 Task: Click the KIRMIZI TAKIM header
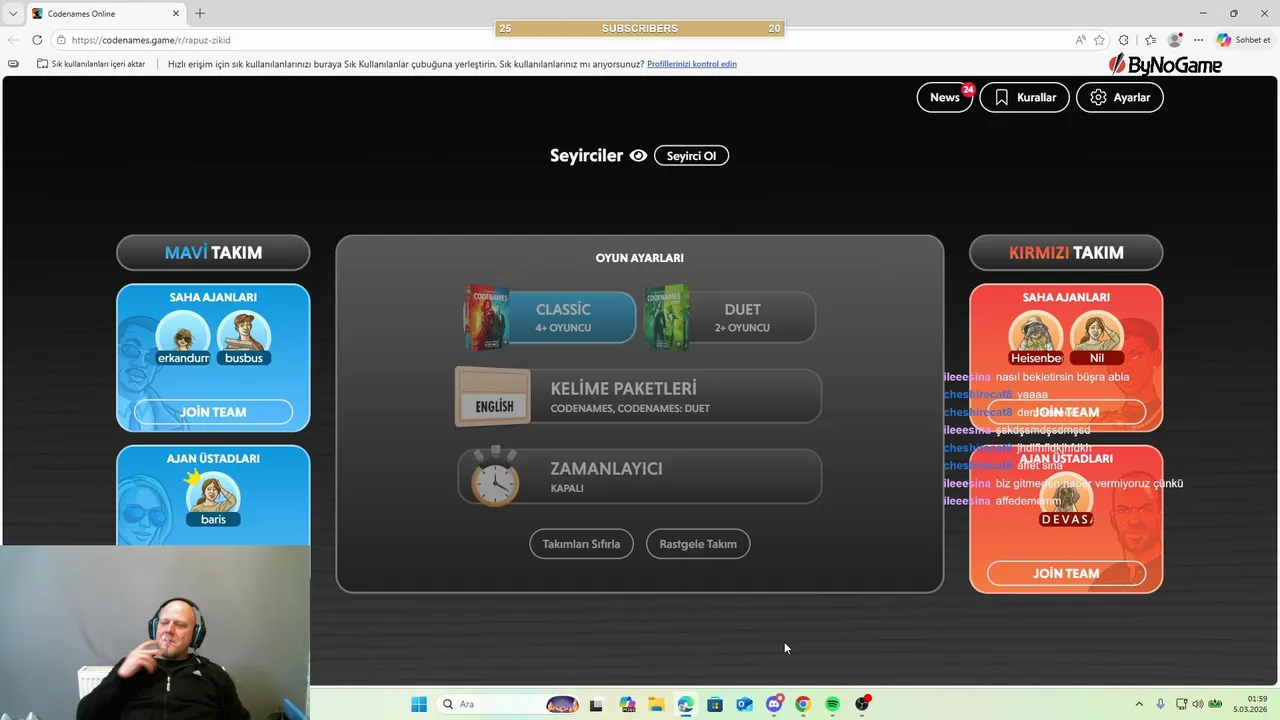[x=1066, y=253]
